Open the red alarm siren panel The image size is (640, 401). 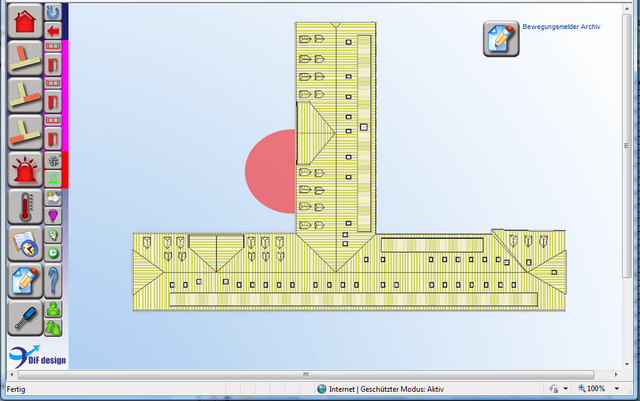point(24,169)
